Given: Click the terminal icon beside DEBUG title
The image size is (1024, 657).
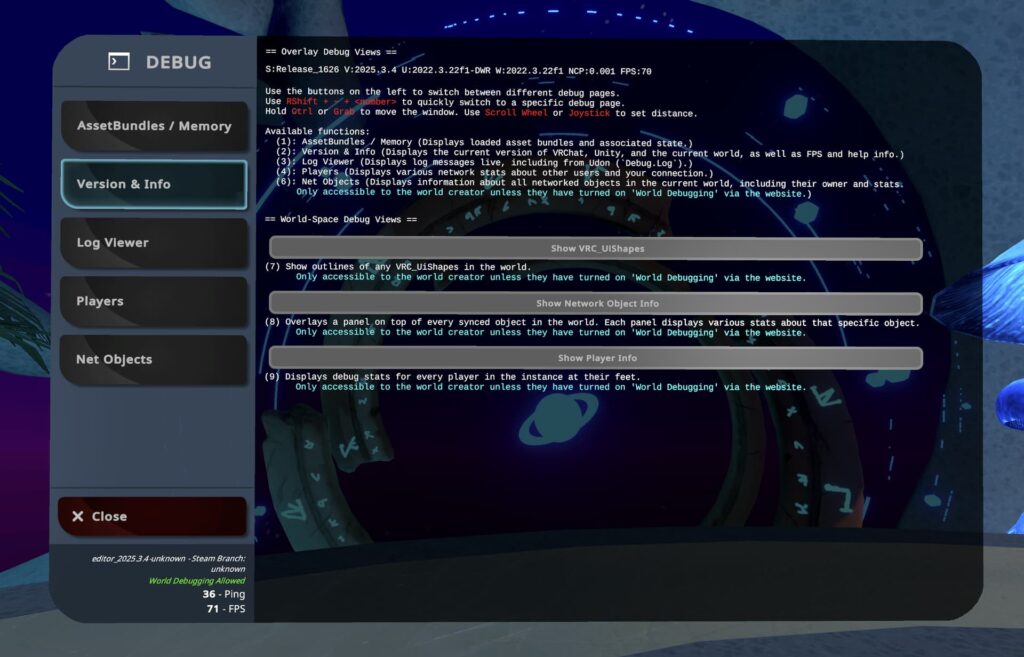Looking at the screenshot, I should pos(119,62).
